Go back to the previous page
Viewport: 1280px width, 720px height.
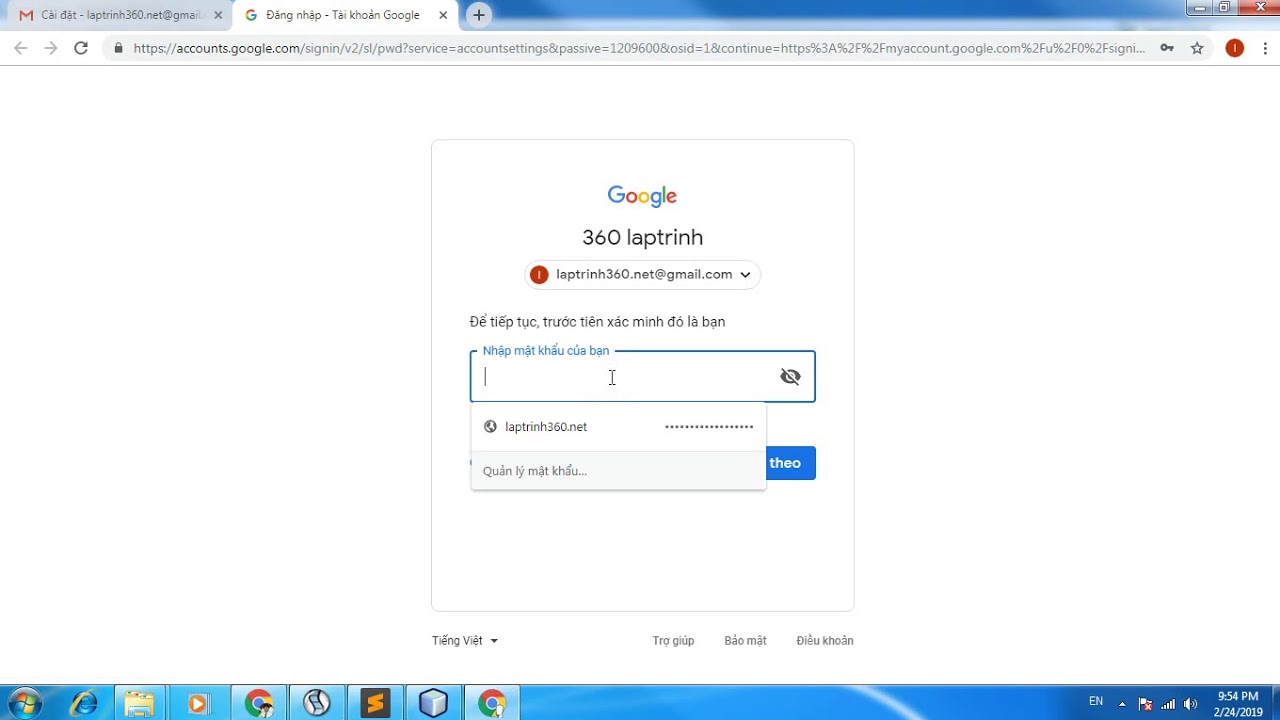pos(21,48)
